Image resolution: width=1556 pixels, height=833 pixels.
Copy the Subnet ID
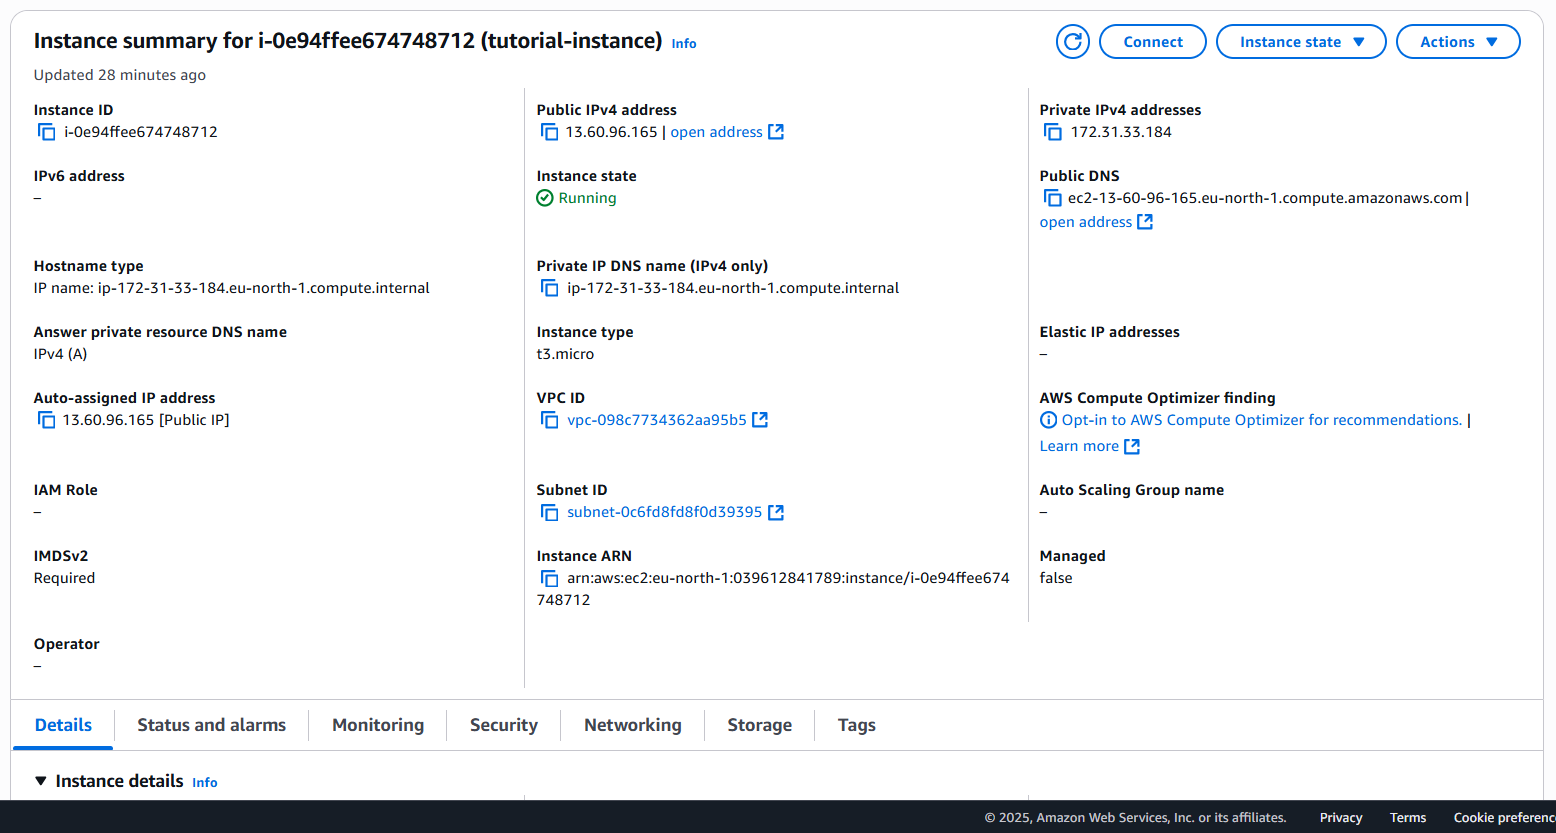click(549, 512)
